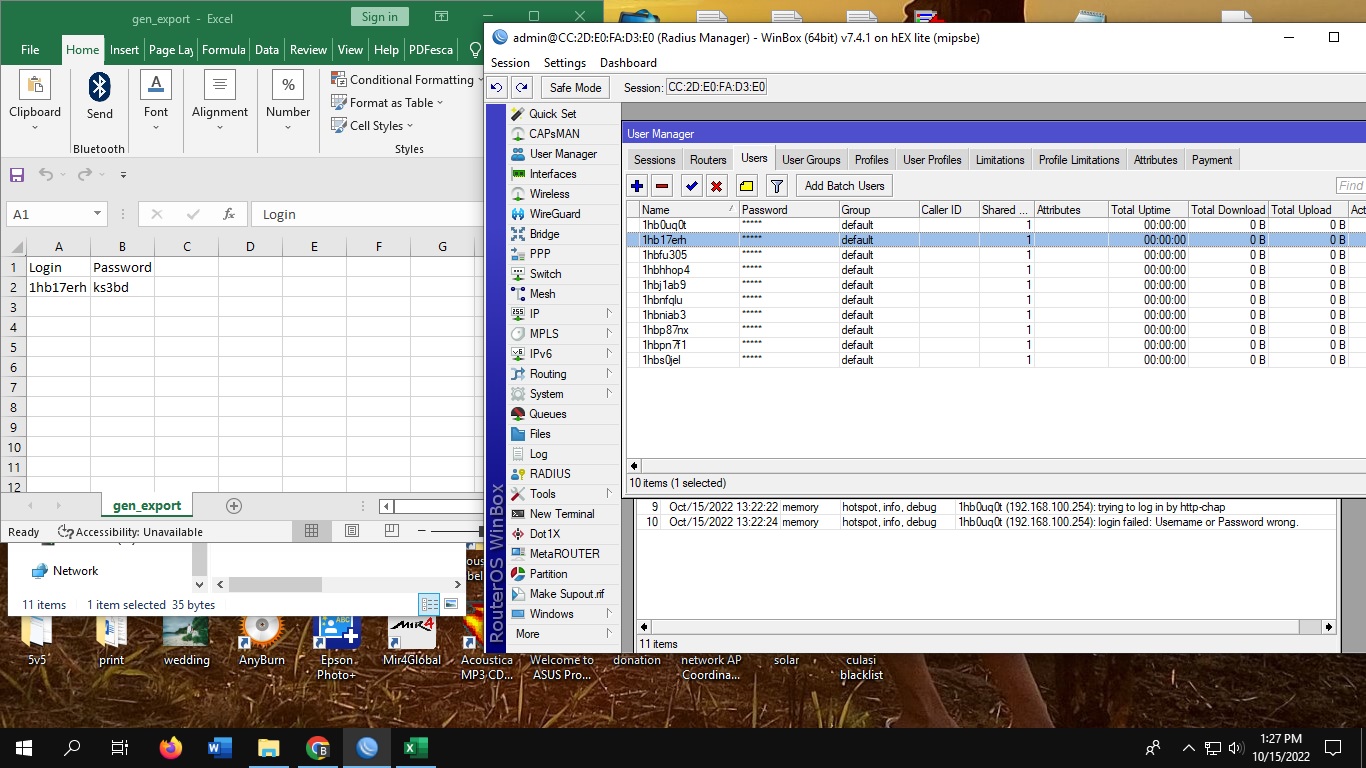This screenshot has width=1366, height=768.
Task: Open Format as Table dropdown
Action: (386, 102)
